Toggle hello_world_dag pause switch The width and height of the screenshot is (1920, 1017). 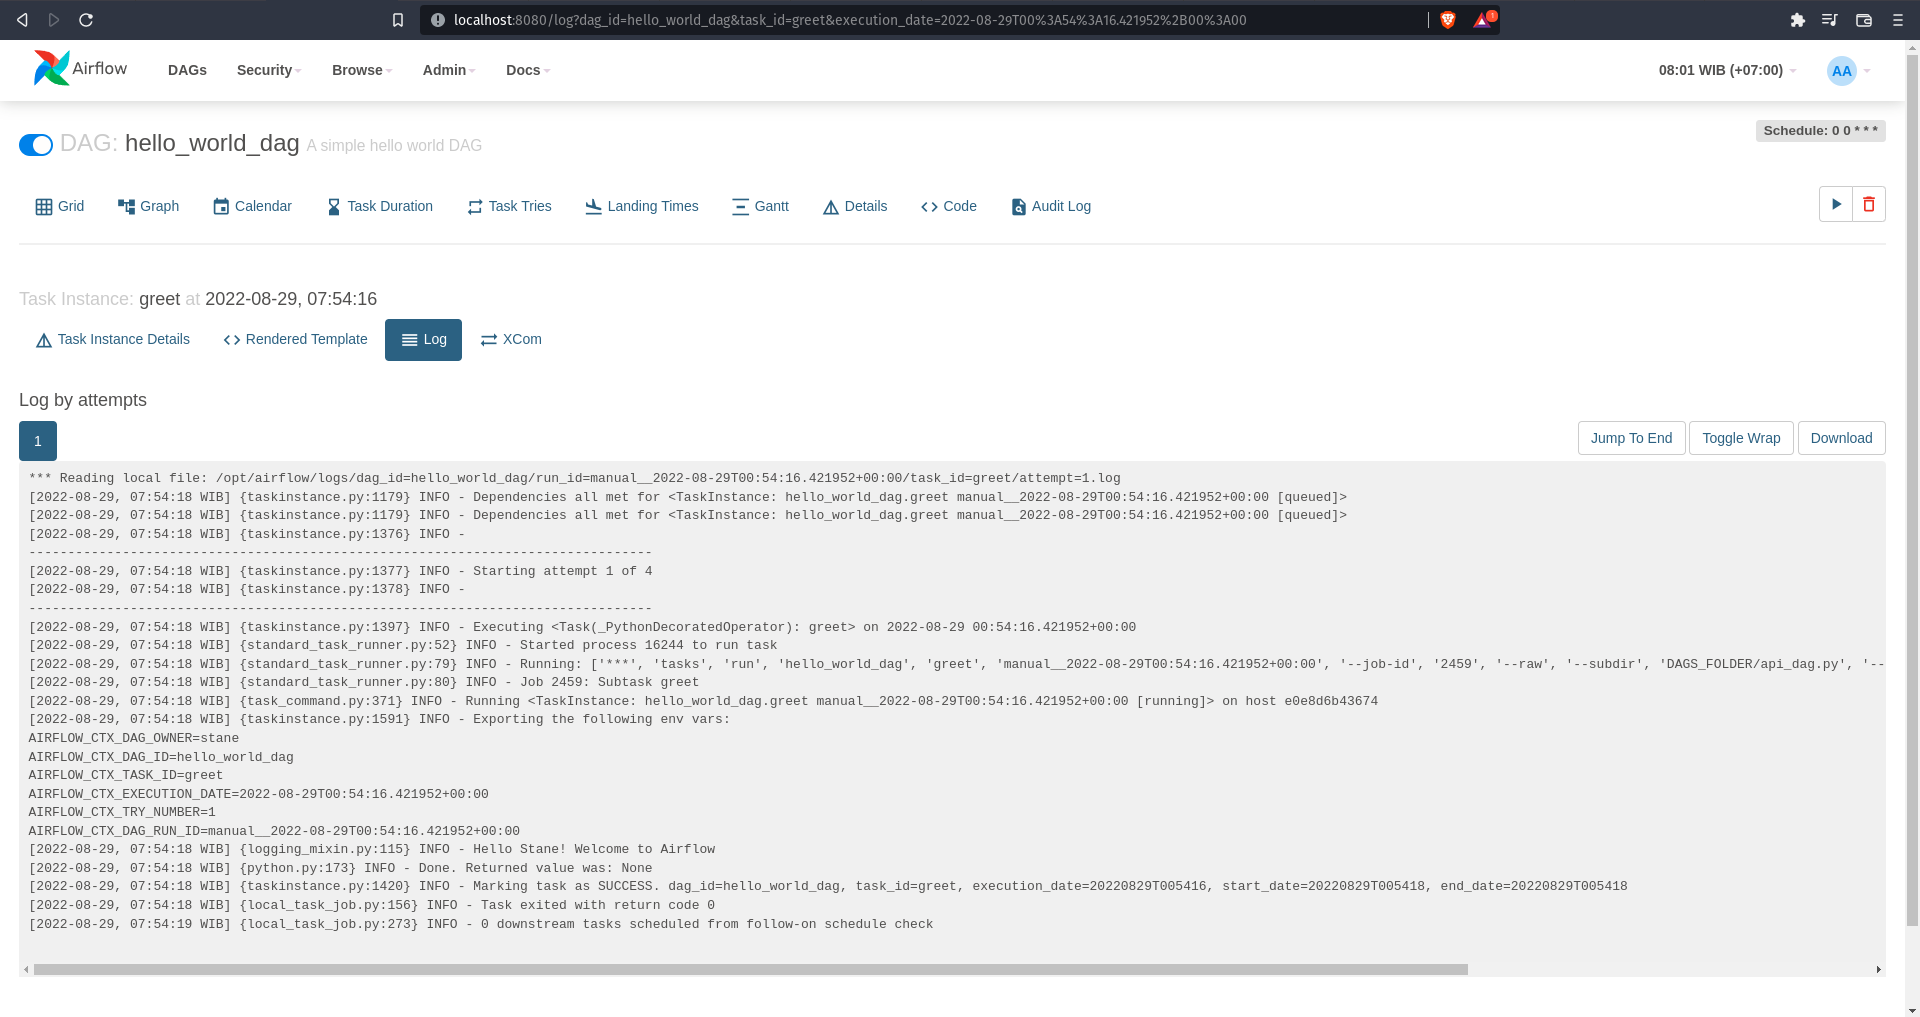coord(36,145)
